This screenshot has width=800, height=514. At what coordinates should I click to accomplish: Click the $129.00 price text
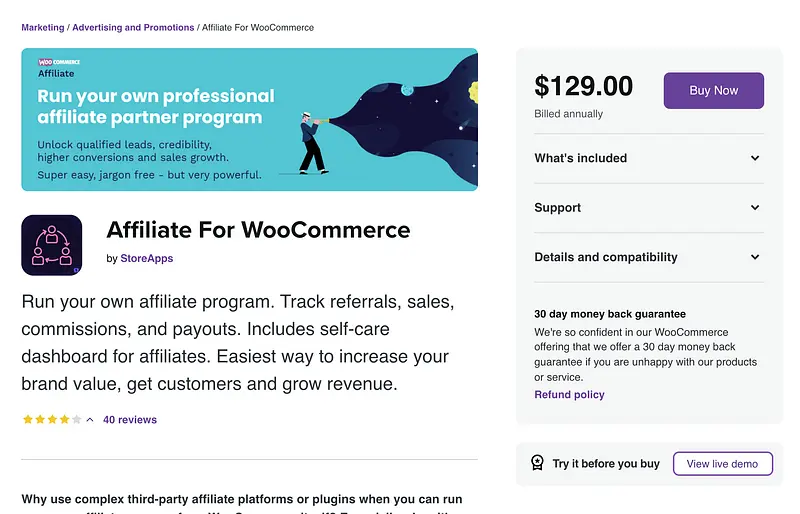[583, 87]
